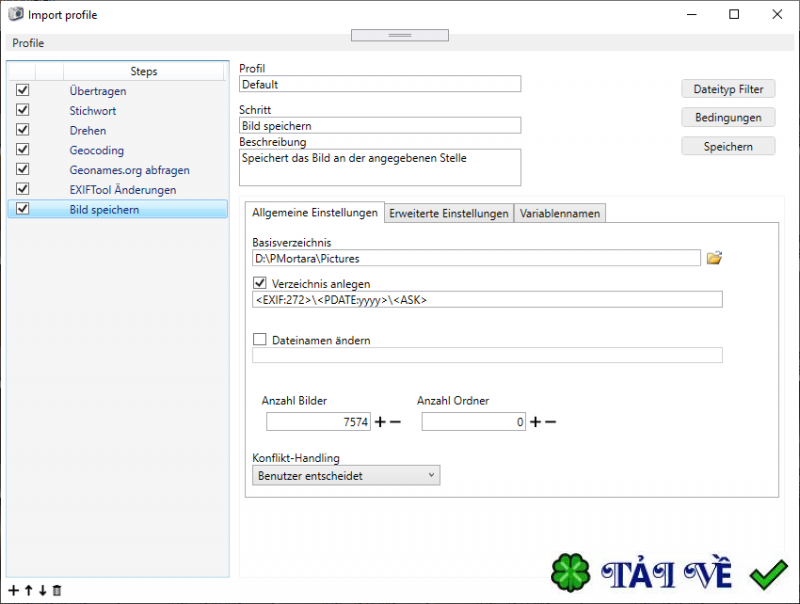Uncheck the EXIFTool Änderungen step
800x604 pixels.
[21, 188]
